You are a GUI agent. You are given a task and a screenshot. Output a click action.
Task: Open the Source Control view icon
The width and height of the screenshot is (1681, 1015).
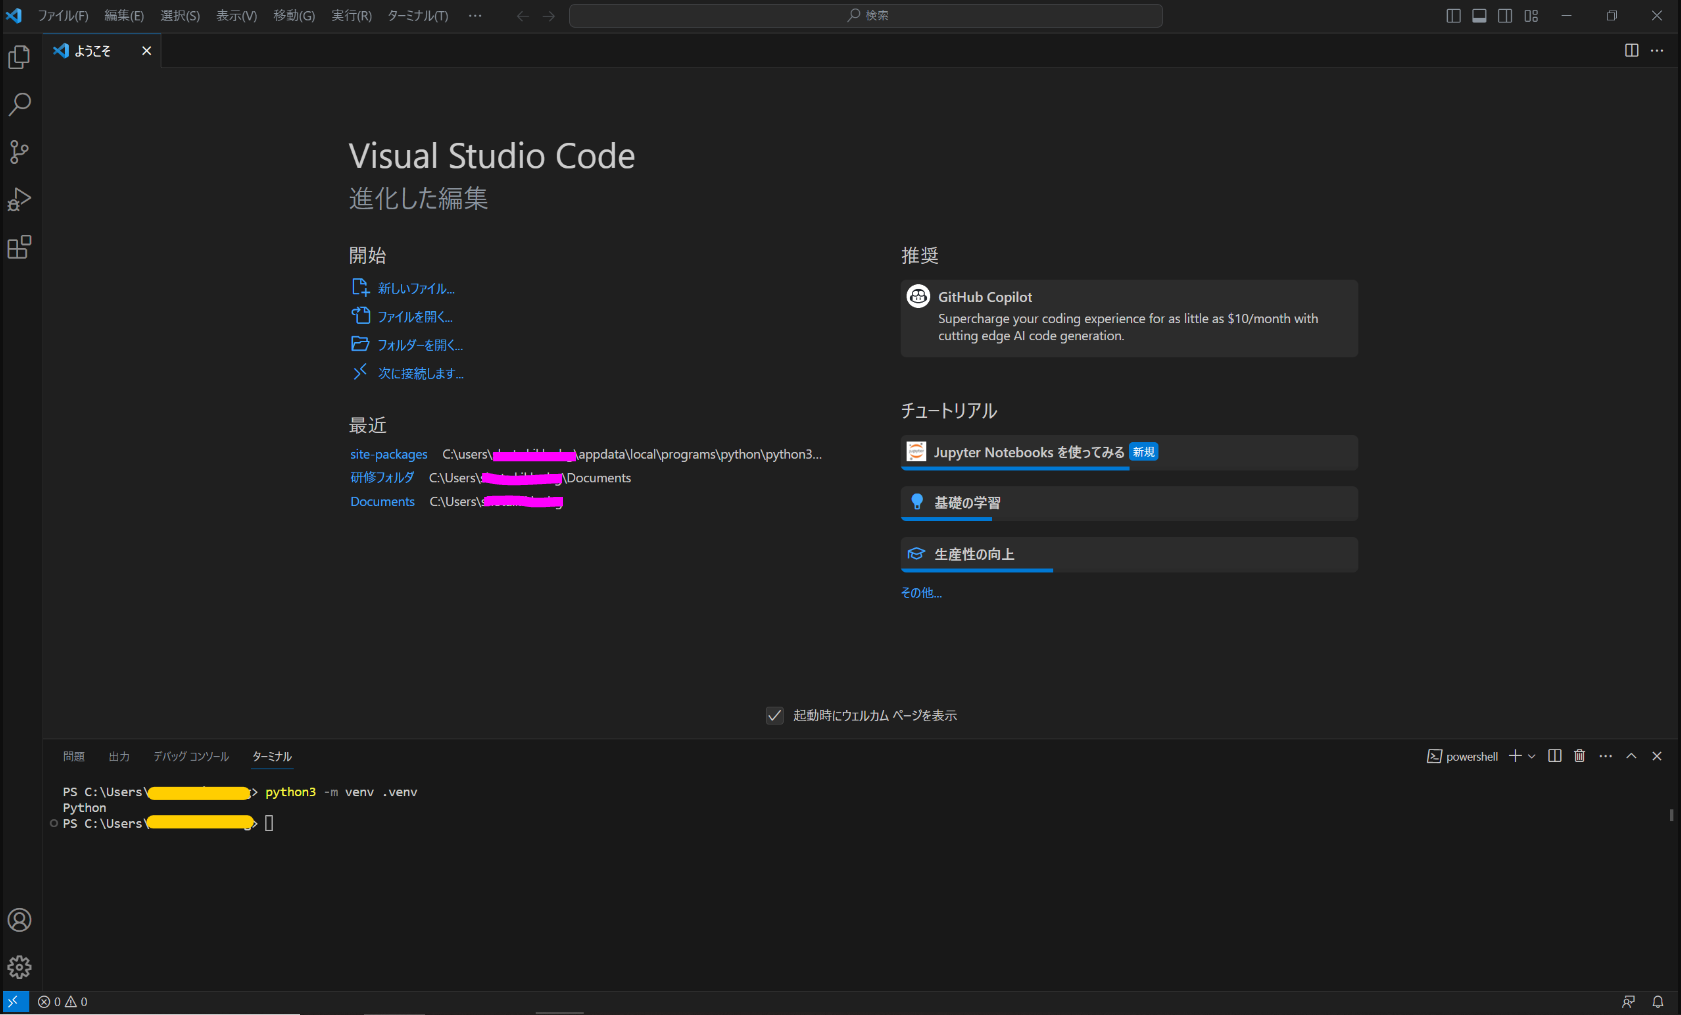pyautogui.click(x=19, y=152)
